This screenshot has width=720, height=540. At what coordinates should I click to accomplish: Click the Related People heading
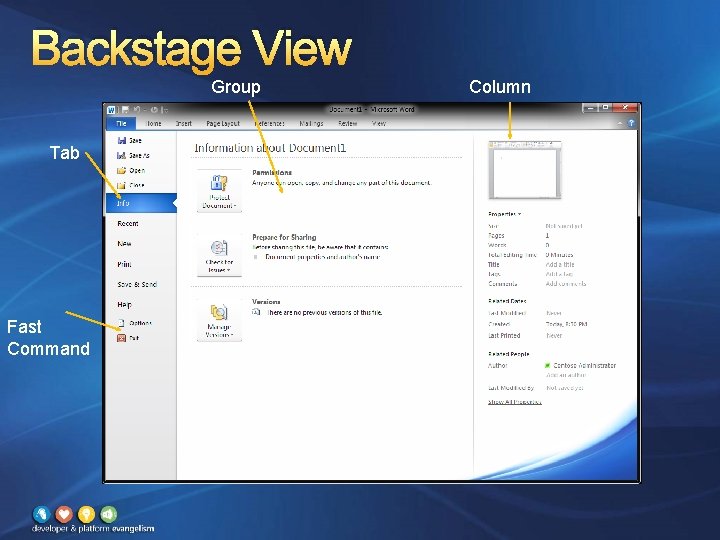point(508,354)
